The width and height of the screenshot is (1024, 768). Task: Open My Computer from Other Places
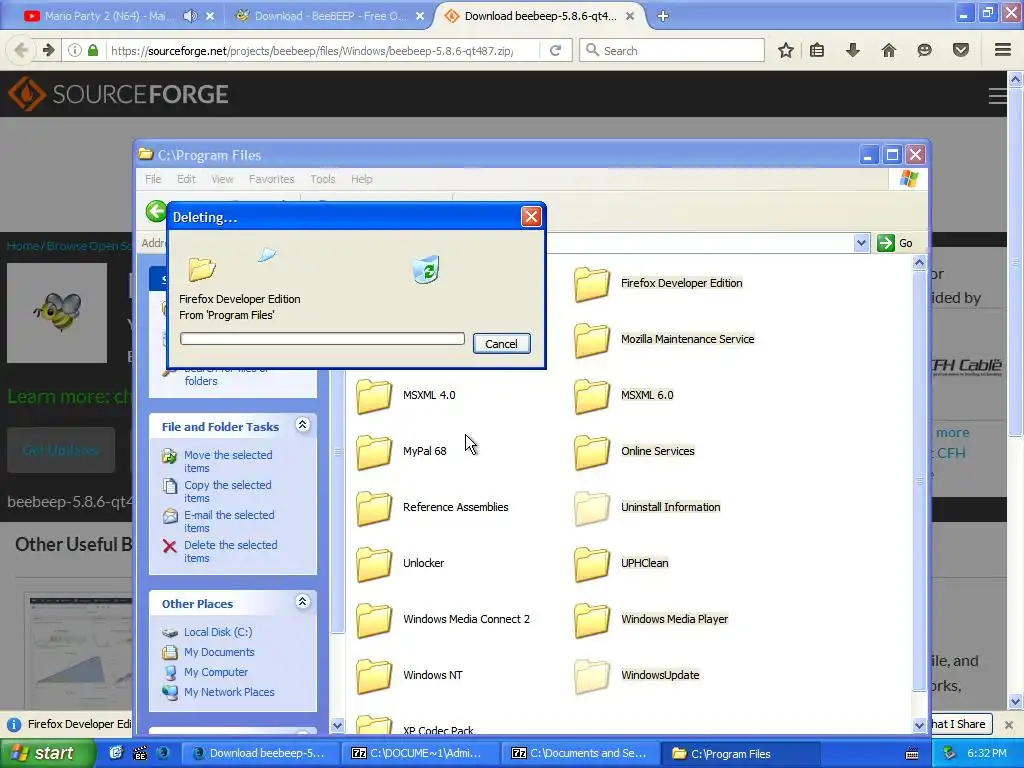[216, 671]
